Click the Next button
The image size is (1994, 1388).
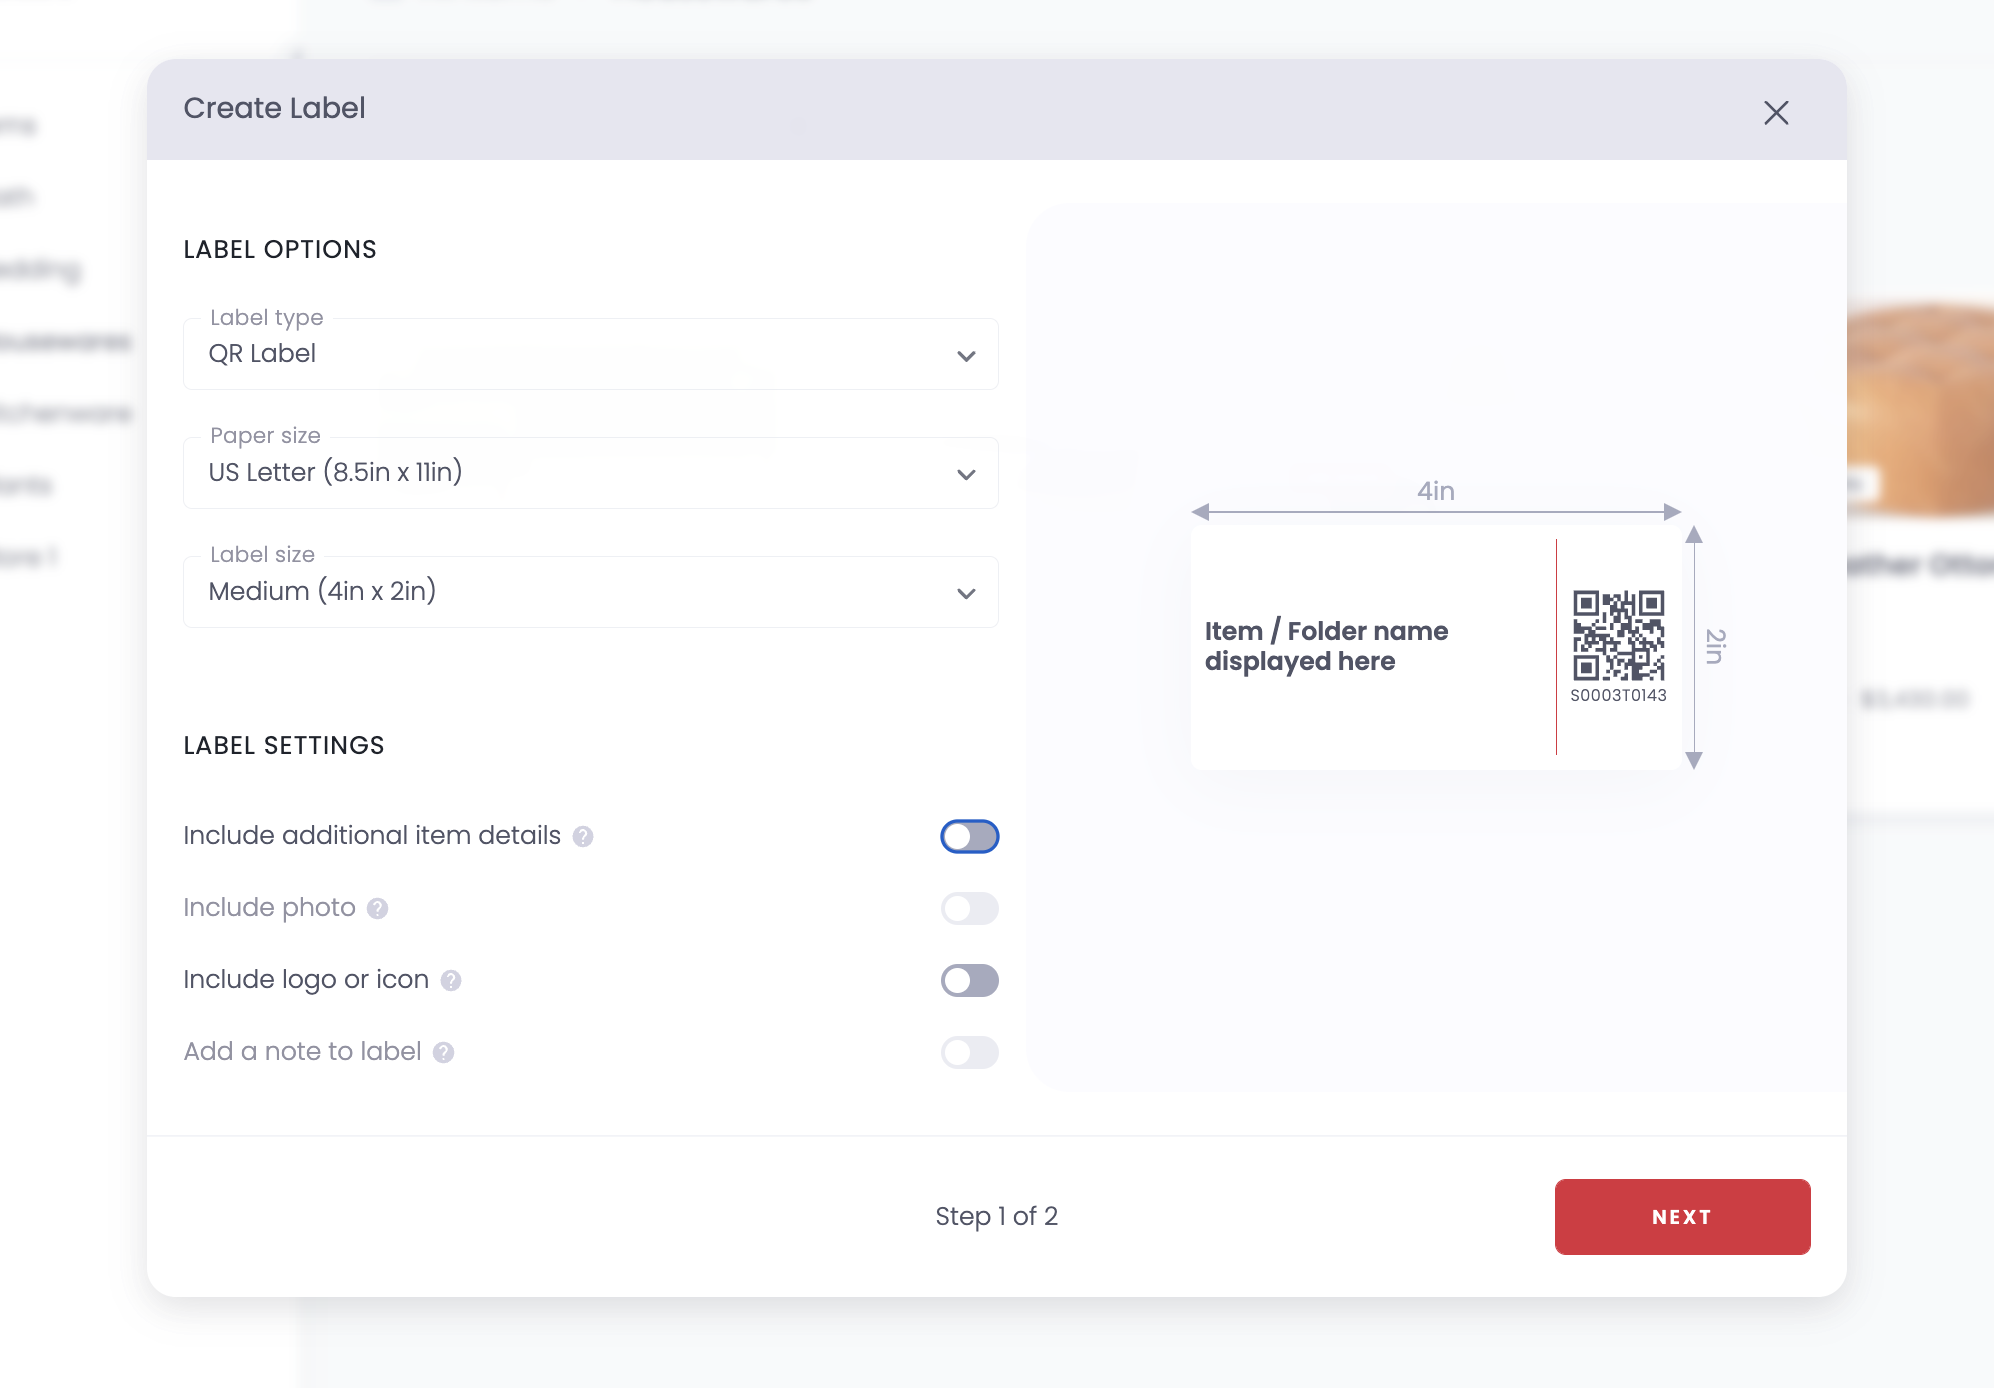pos(1681,1217)
